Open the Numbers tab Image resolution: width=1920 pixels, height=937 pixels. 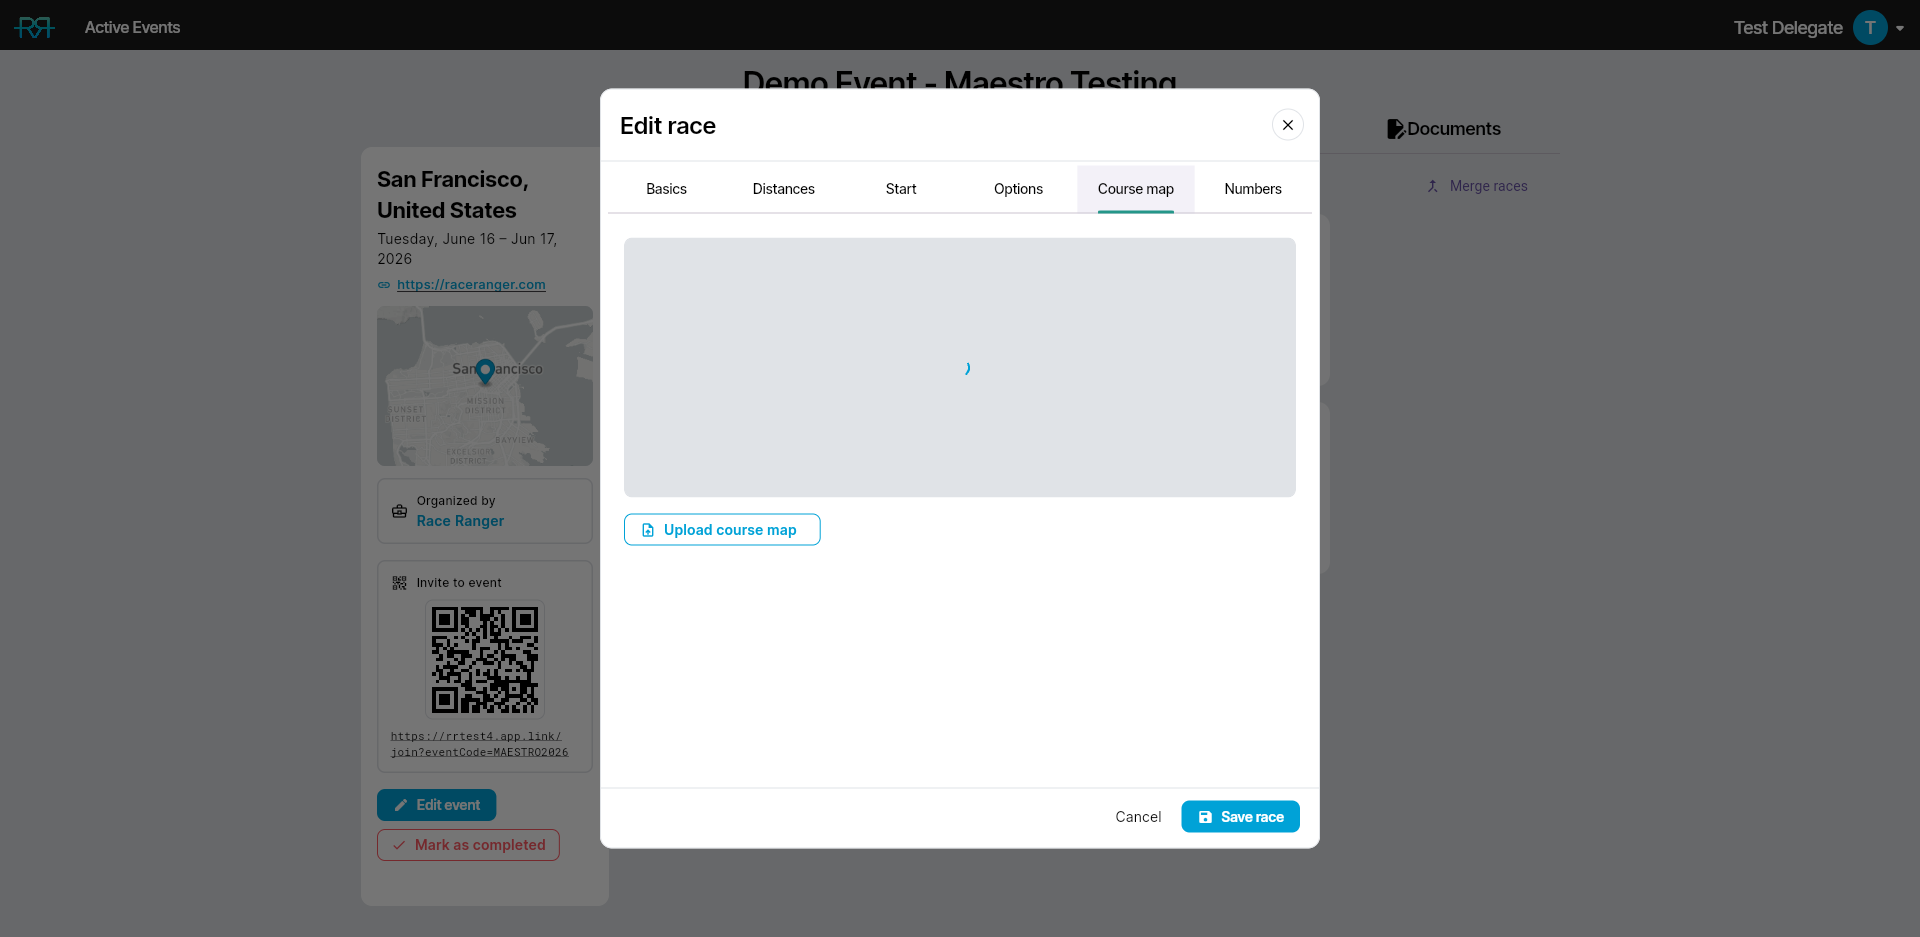pyautogui.click(x=1252, y=189)
